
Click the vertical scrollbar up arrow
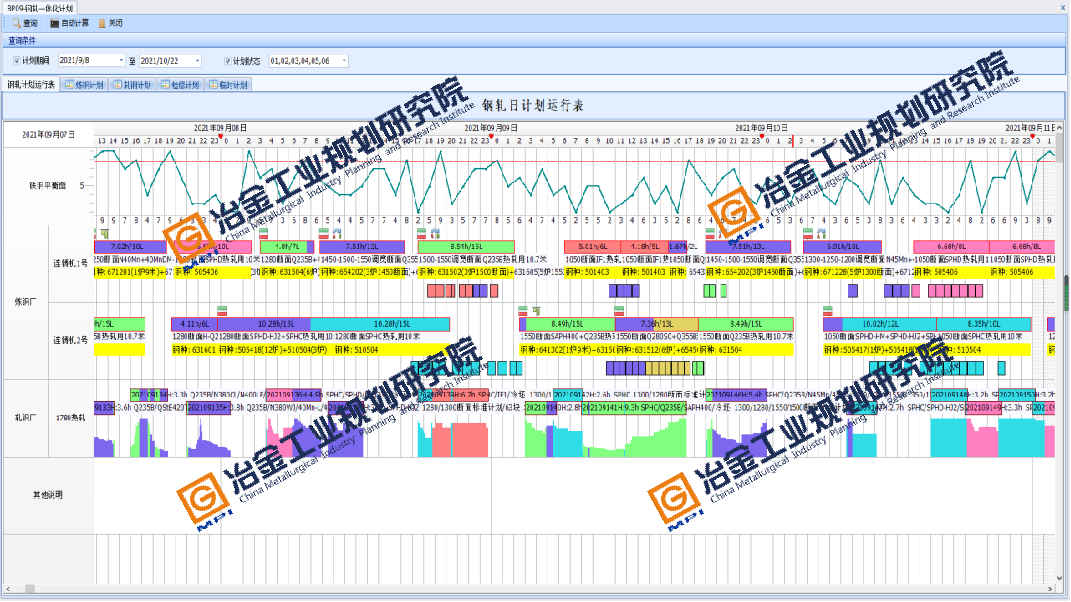[1059, 128]
